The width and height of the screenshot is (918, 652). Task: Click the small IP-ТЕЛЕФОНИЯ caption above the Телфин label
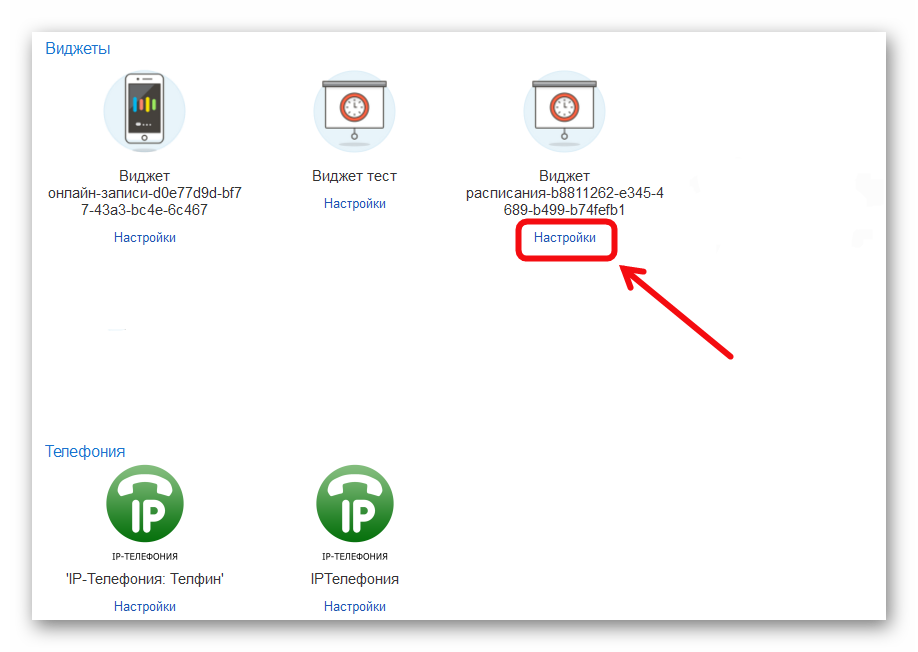click(145, 556)
